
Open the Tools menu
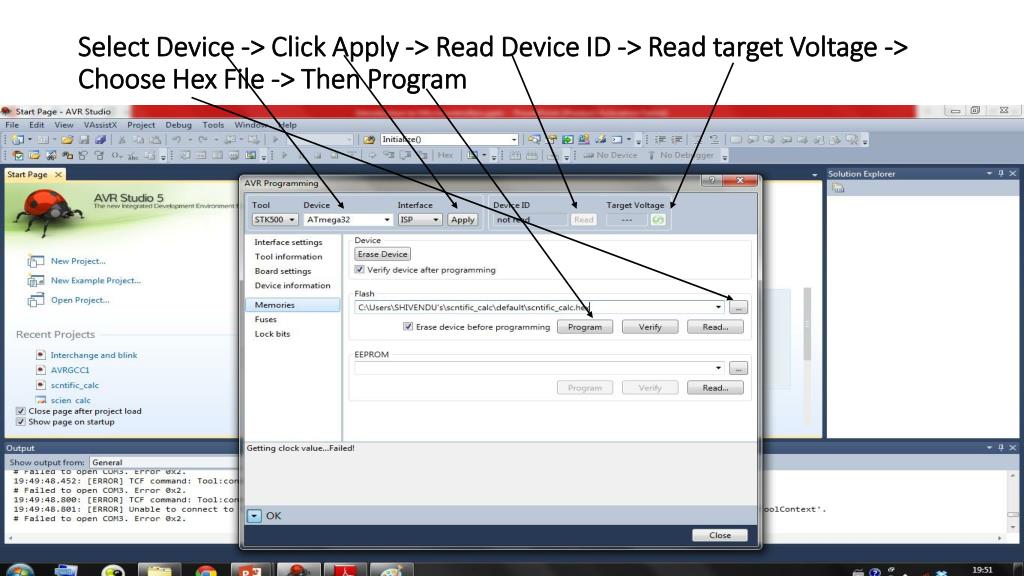[x=213, y=125]
